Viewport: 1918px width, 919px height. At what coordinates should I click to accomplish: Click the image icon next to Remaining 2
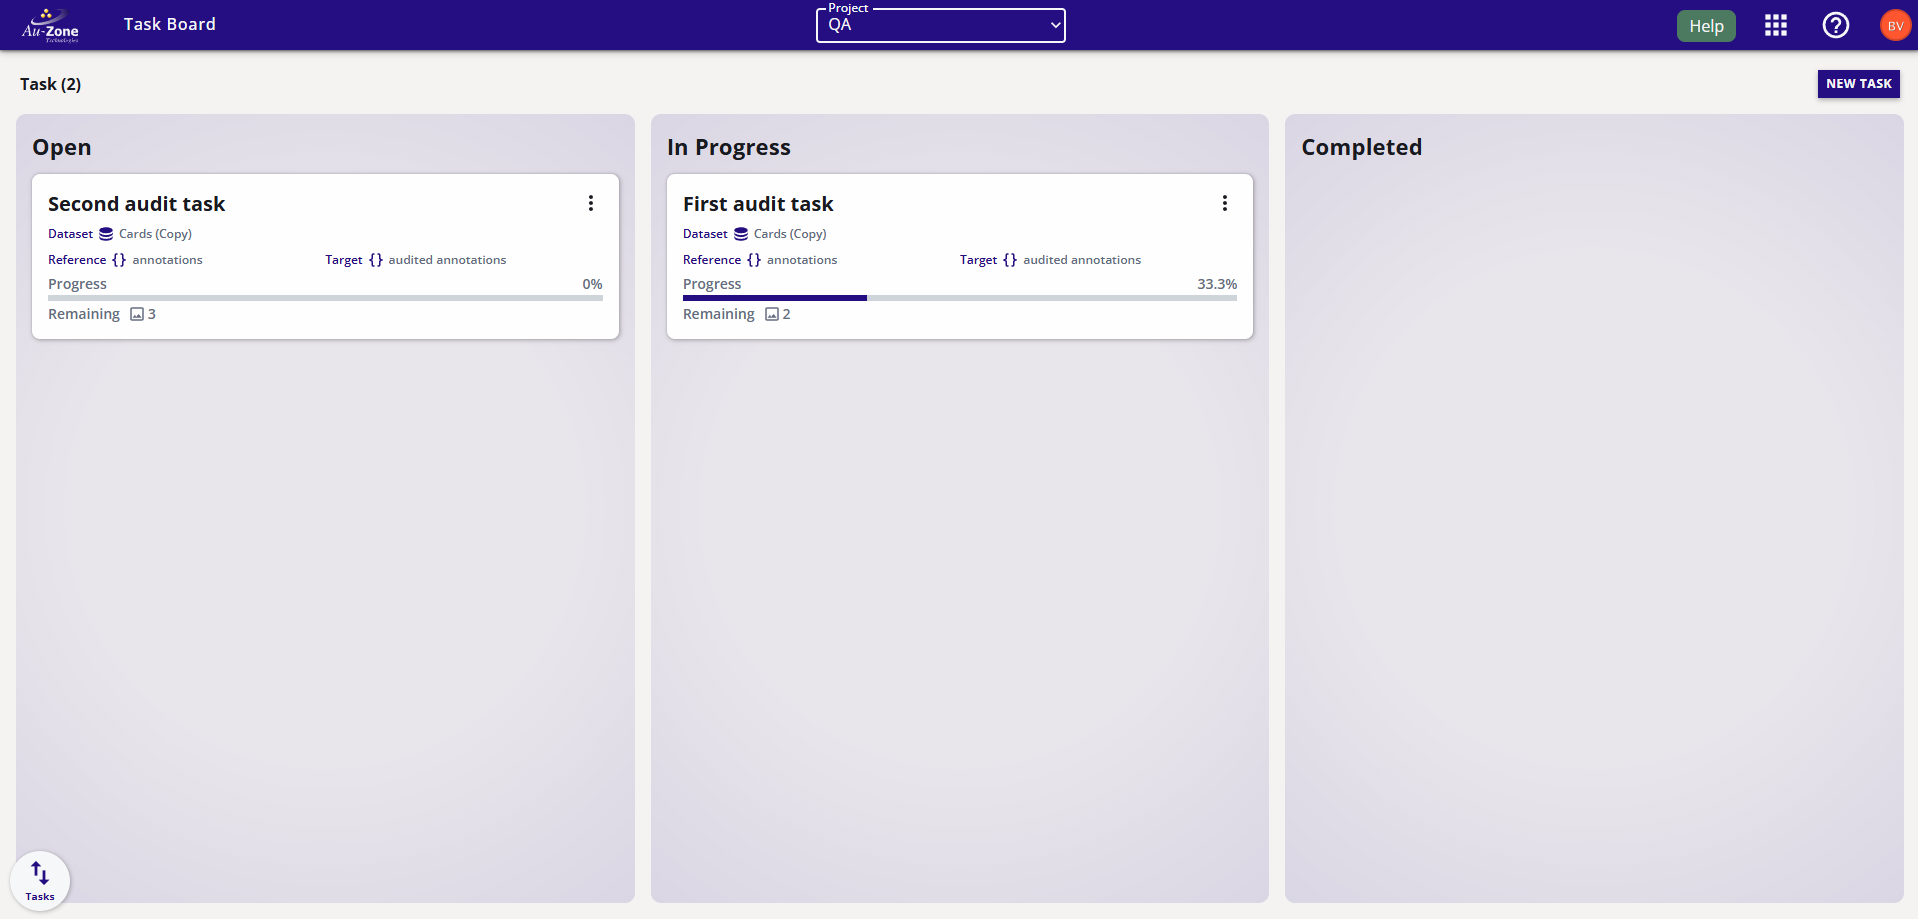(x=772, y=314)
